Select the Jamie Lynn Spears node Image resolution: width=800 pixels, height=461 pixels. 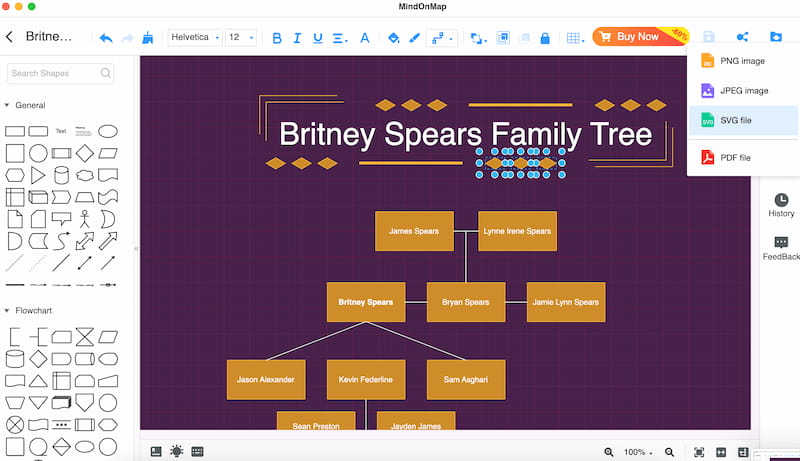click(x=566, y=302)
